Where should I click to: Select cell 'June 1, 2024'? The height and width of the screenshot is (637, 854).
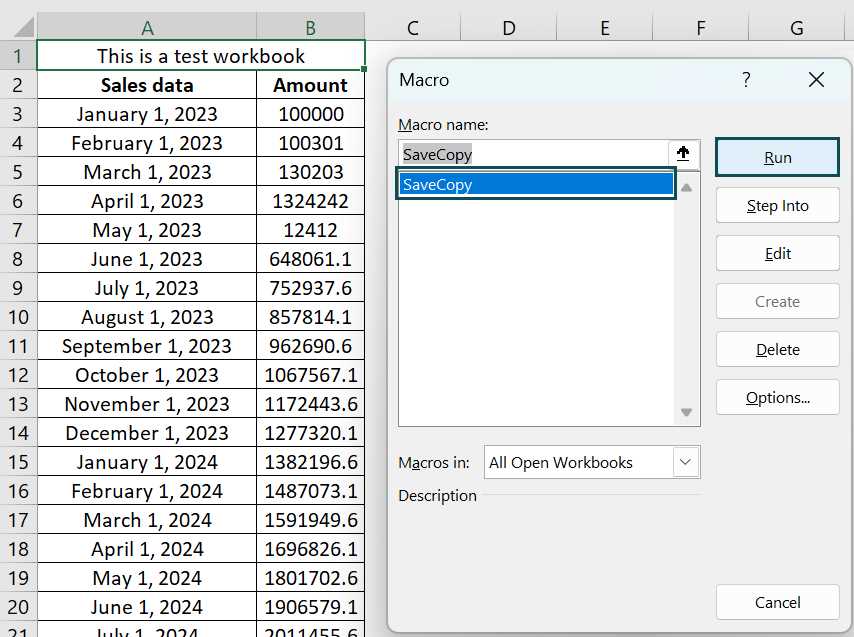click(x=147, y=607)
